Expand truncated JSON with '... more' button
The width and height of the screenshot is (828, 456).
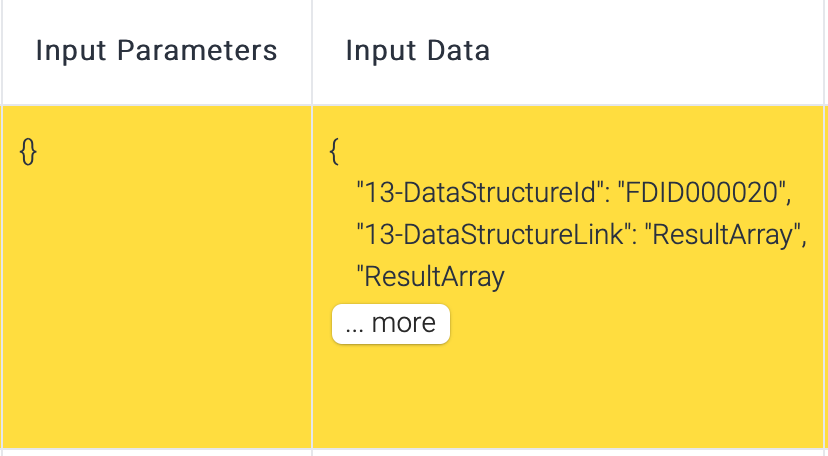391,324
